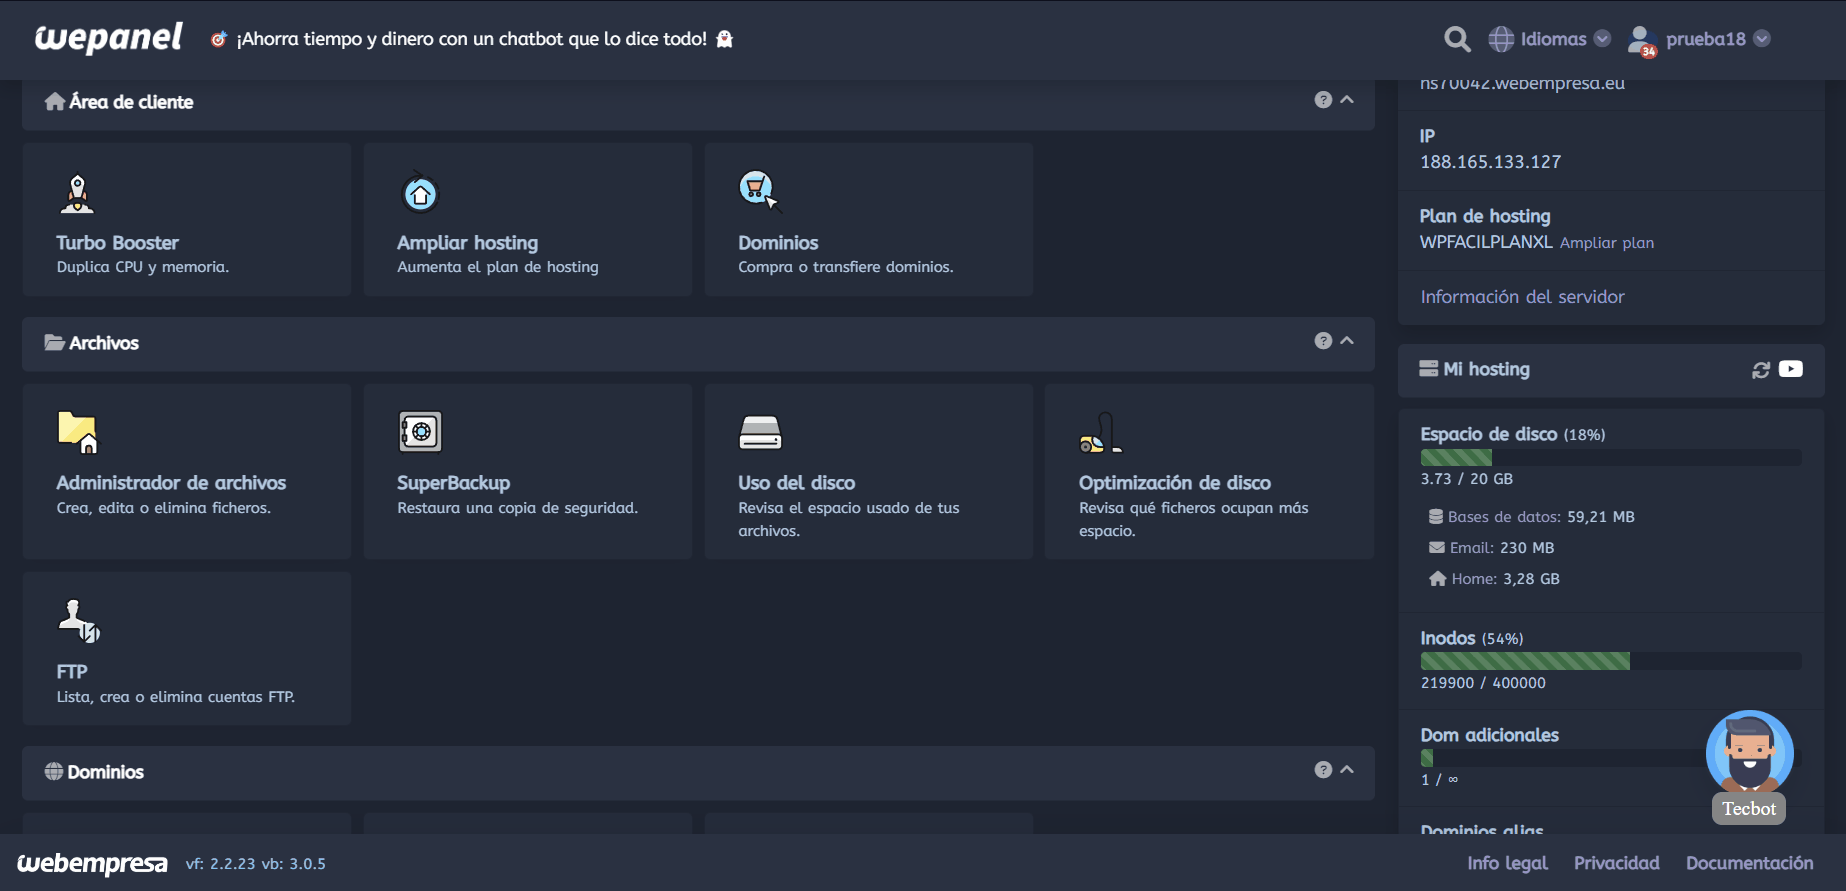Launch Administrador de archivos folder icon
This screenshot has width=1846, height=891.
tap(78, 432)
